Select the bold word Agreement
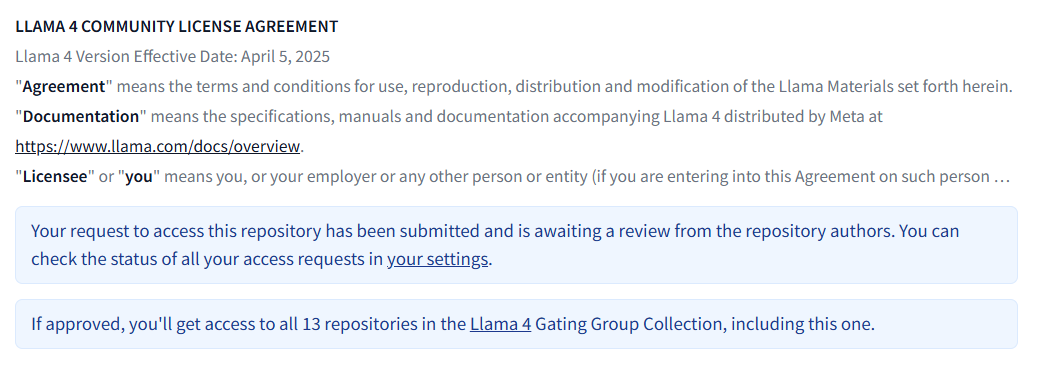Image resolution: width=1043 pixels, height=371 pixels. tap(64, 86)
